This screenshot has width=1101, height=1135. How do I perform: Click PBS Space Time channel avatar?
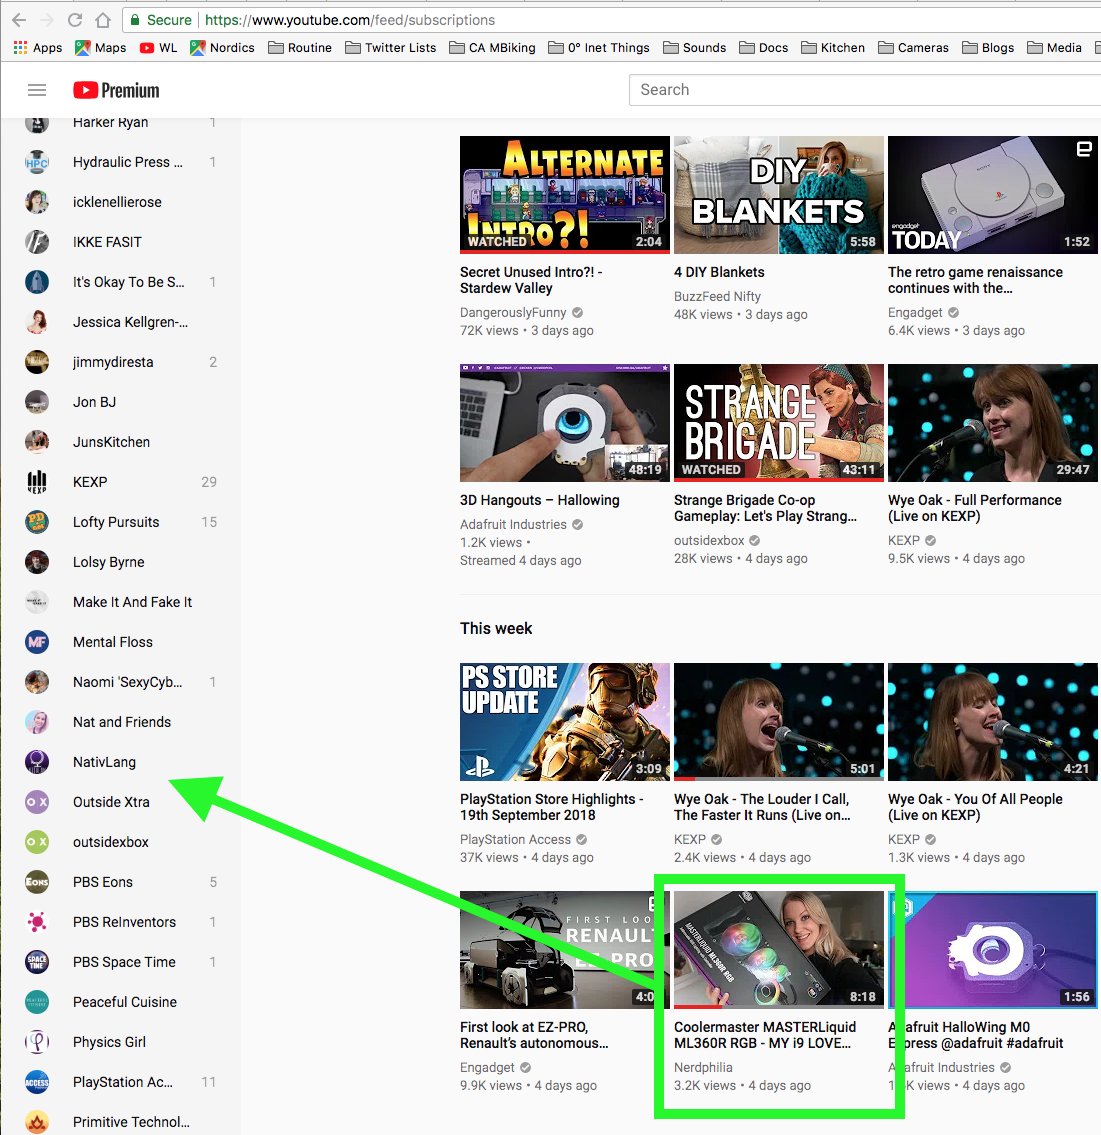[x=37, y=962]
